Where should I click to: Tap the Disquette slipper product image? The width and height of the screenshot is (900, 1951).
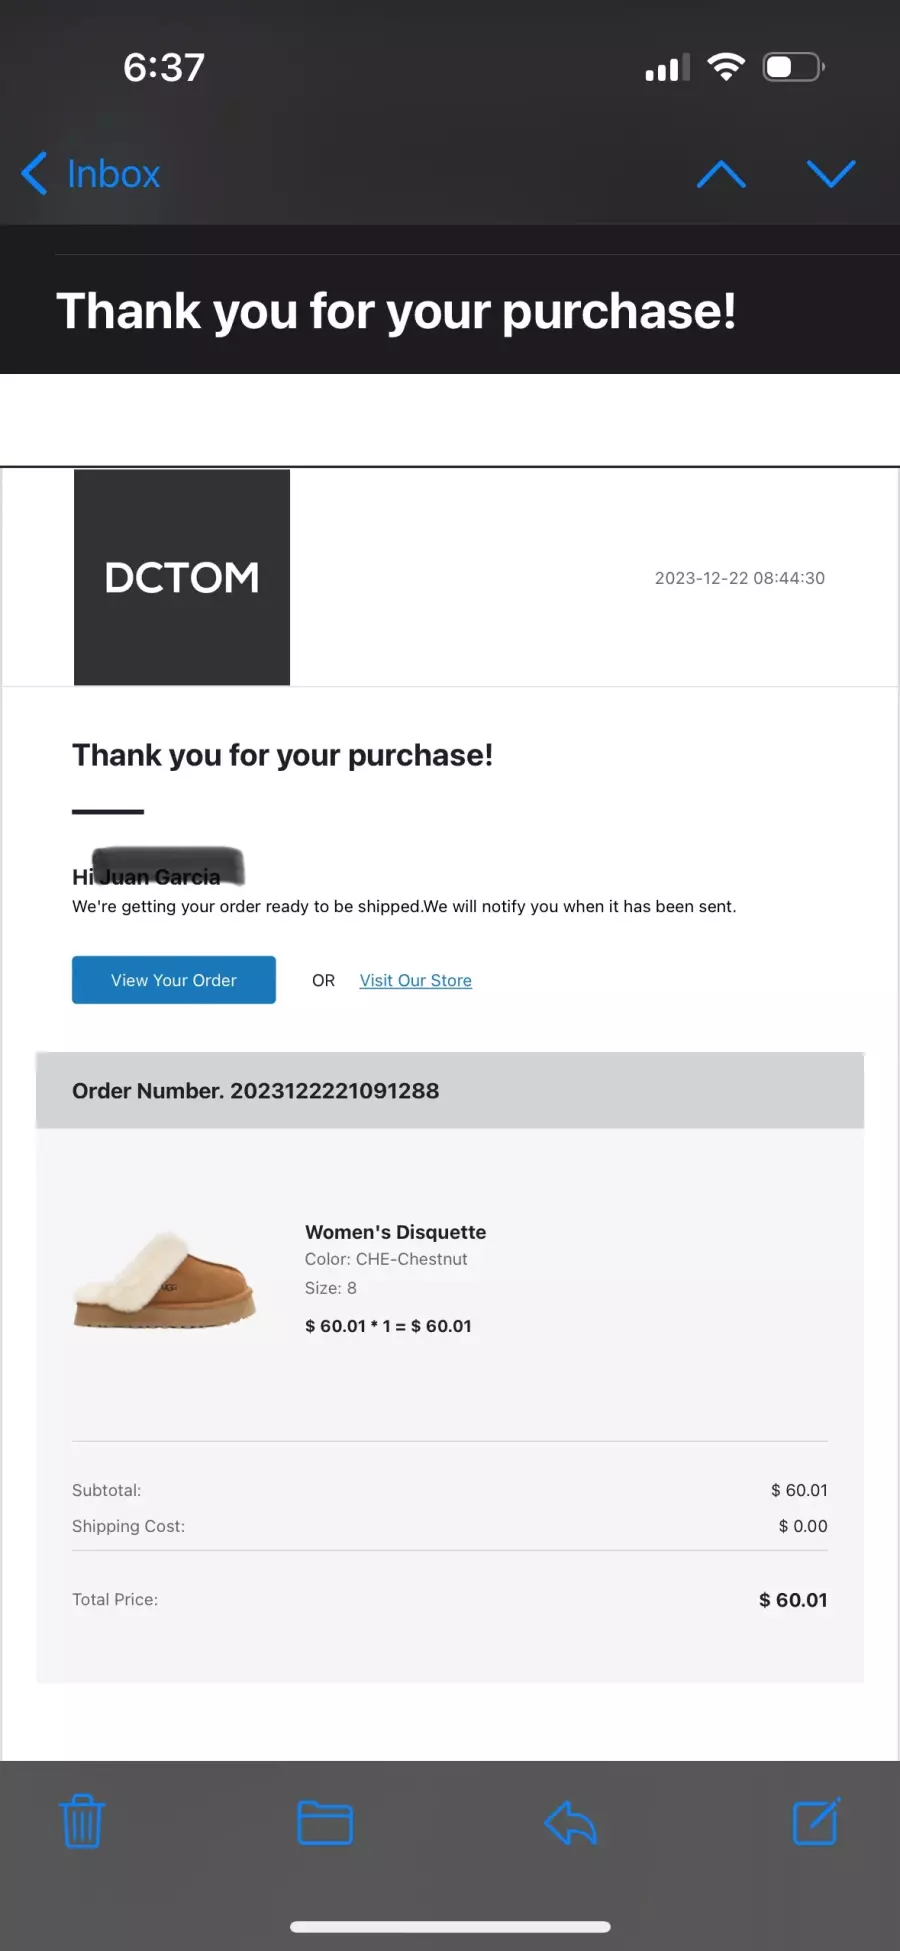coord(165,1280)
